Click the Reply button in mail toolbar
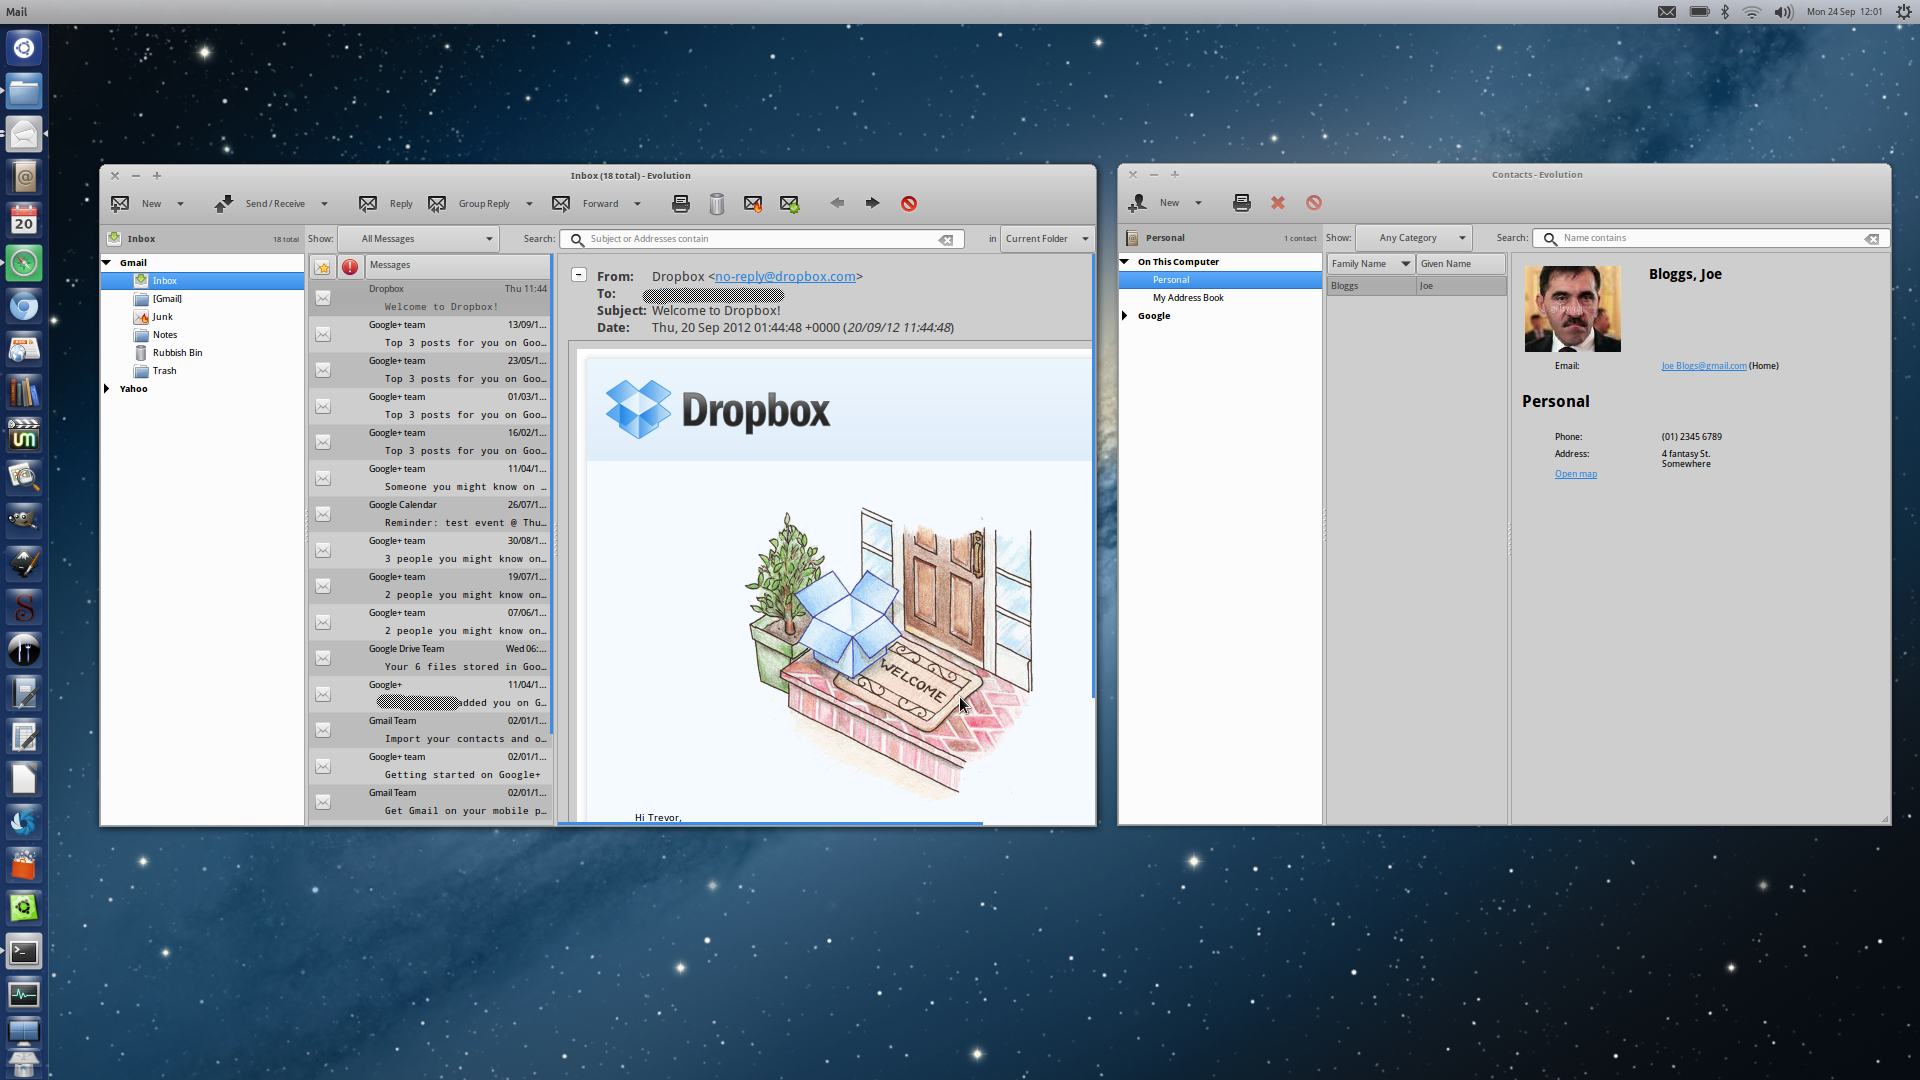The image size is (1920, 1080). [x=386, y=204]
